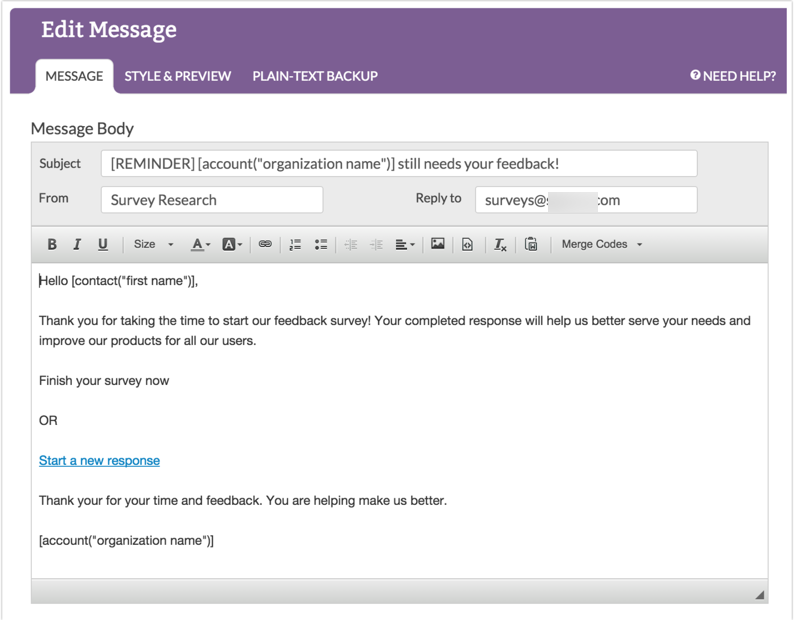Toggle Underline formatting in the editor toolbar

pyautogui.click(x=103, y=244)
